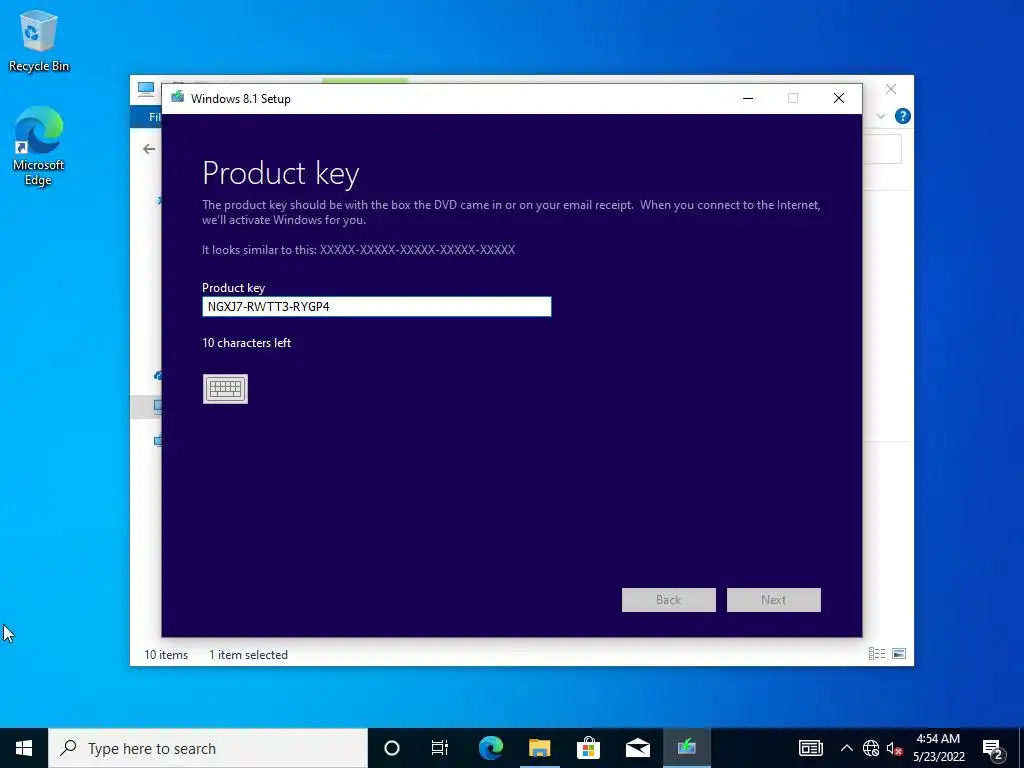The height and width of the screenshot is (768, 1024).
Task: Open News and interests taskbar icon
Action: point(810,748)
